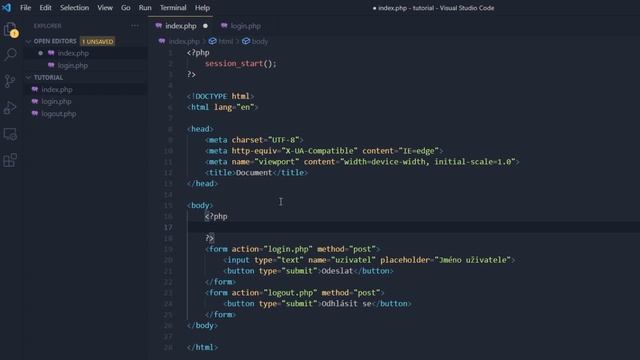Open the Explorer view in activity bar
The height and width of the screenshot is (360, 640).
10,29
